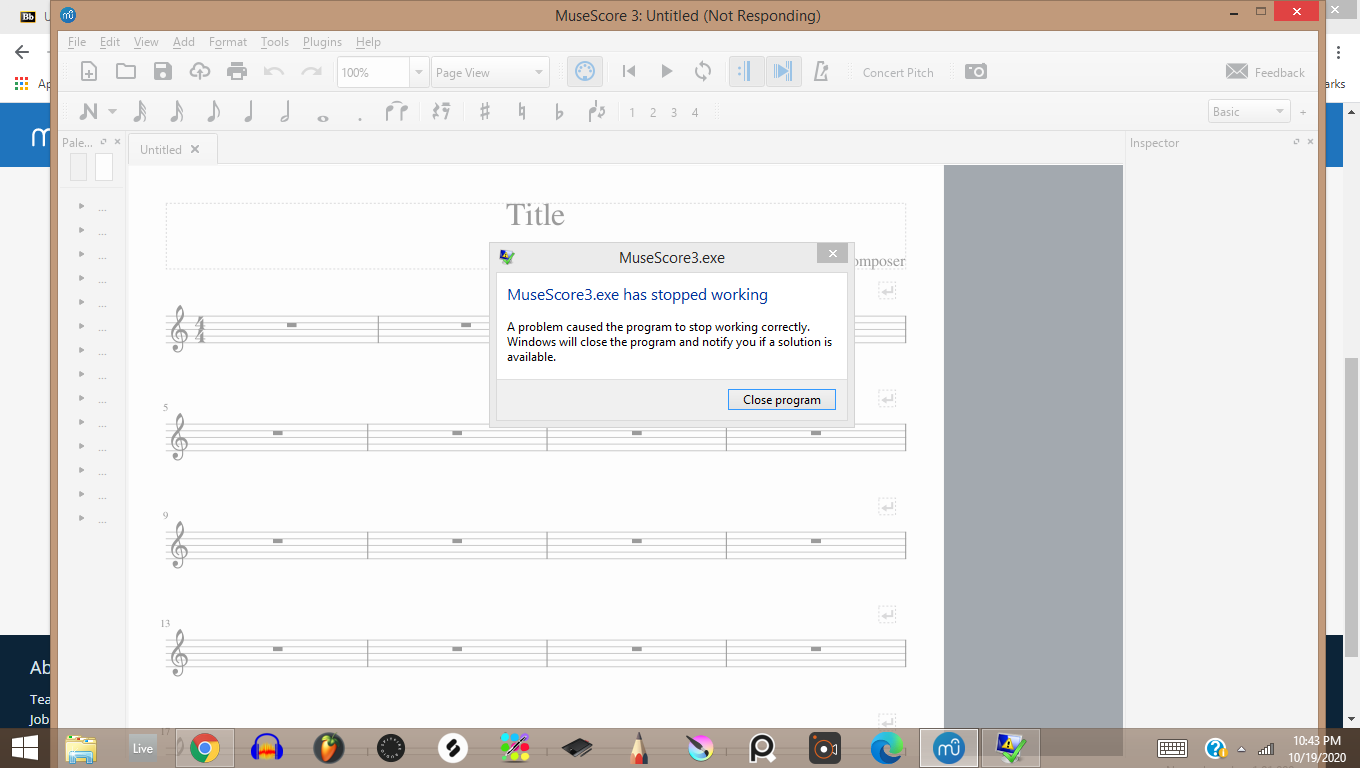Toggle the augmentation dot
Viewport: 1360px width, 768px height.
click(360, 119)
